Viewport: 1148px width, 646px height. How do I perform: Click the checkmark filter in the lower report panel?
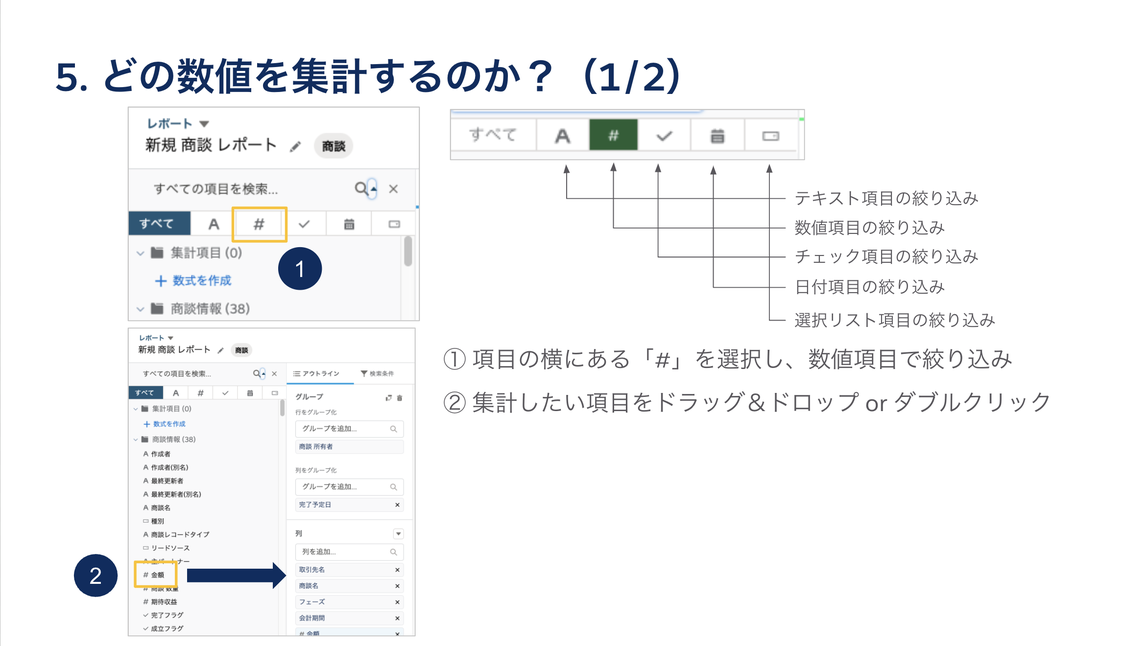tap(225, 393)
